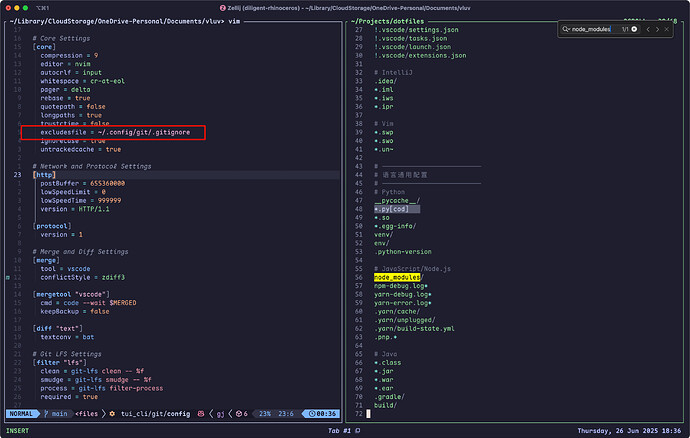Click the git branch icon beside main
This screenshot has width=690, height=438.
click(46, 414)
